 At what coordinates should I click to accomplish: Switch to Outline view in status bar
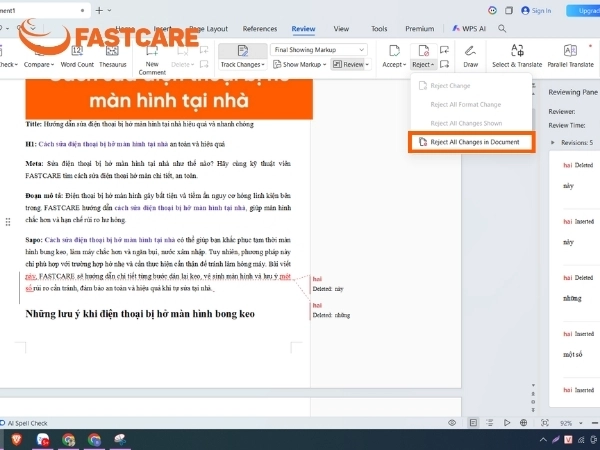click(489, 423)
